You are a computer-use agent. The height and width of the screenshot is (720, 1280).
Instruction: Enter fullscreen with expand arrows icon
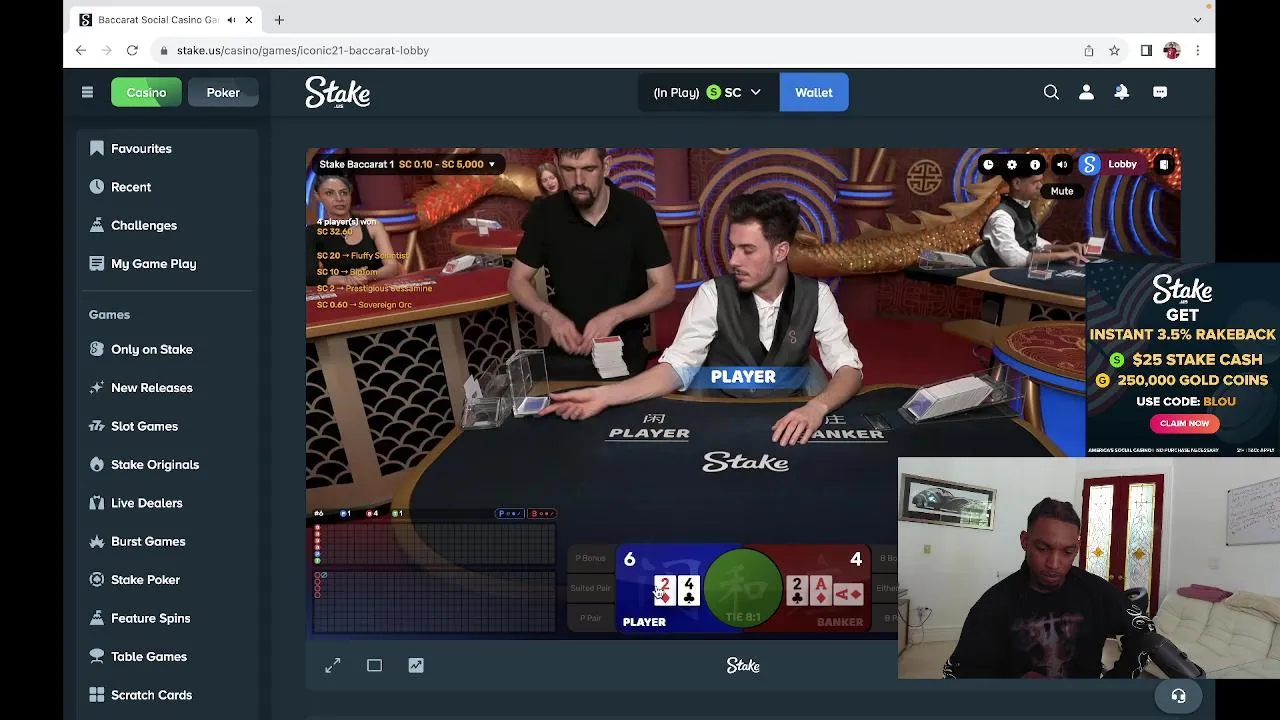[x=333, y=665]
